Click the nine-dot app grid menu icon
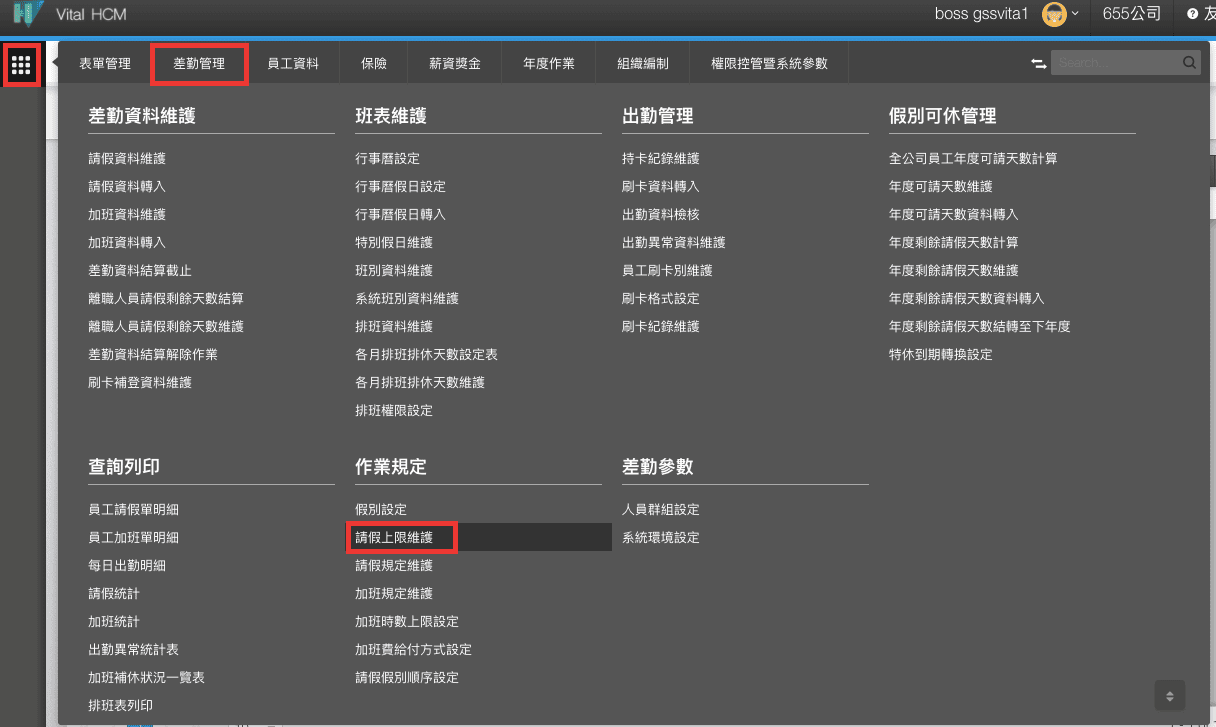Screen dimensions: 1216x727 point(21,66)
